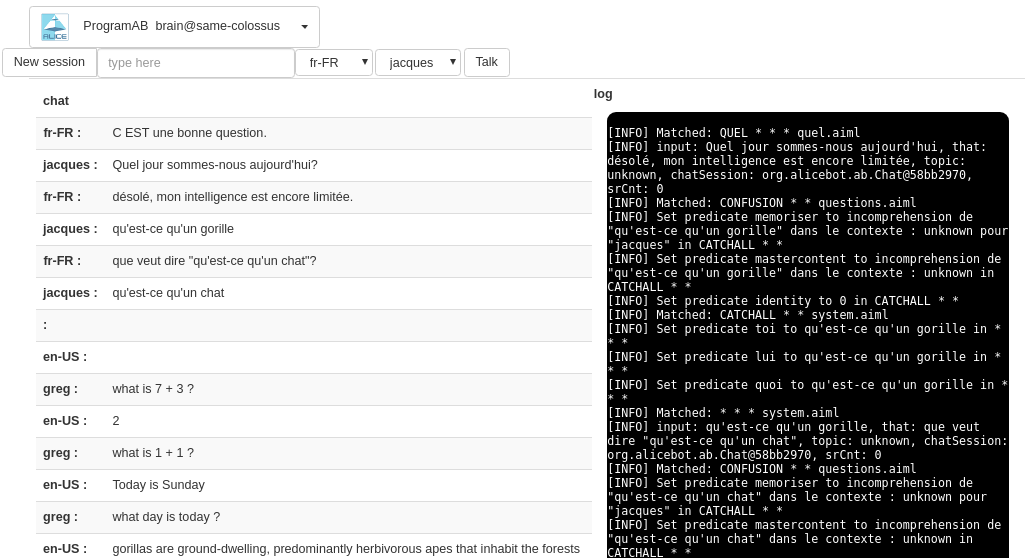Select jacques message 'qu'est-ce qu'un chat'
This screenshot has height=558, width=1030.
click(168, 293)
